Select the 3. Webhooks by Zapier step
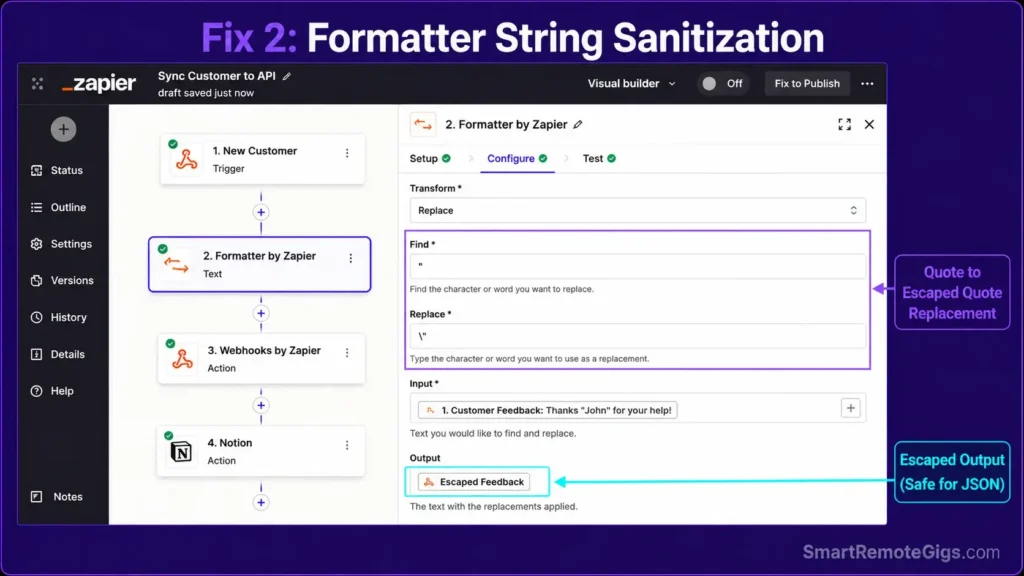This screenshot has width=1024, height=576. click(261, 359)
